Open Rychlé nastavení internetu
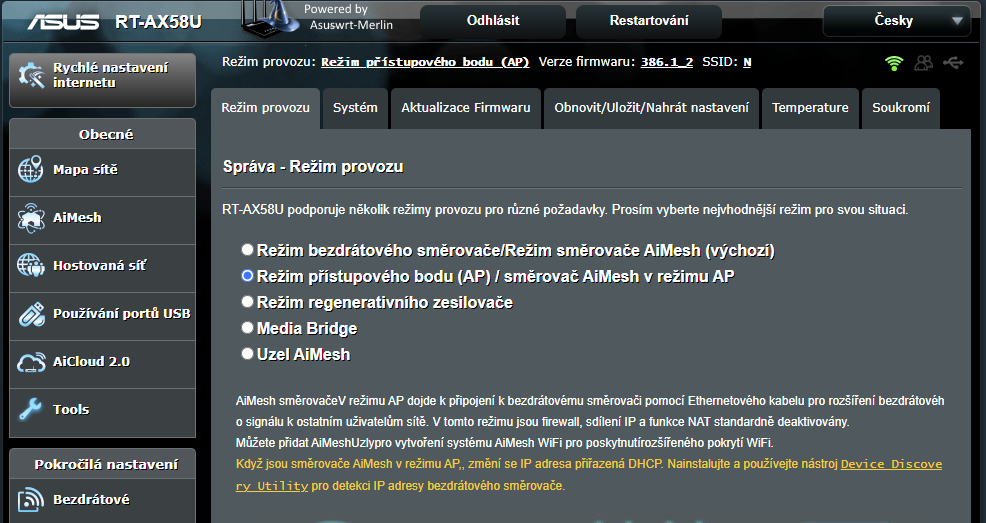Image resolution: width=986 pixels, height=523 pixels. tap(102, 80)
